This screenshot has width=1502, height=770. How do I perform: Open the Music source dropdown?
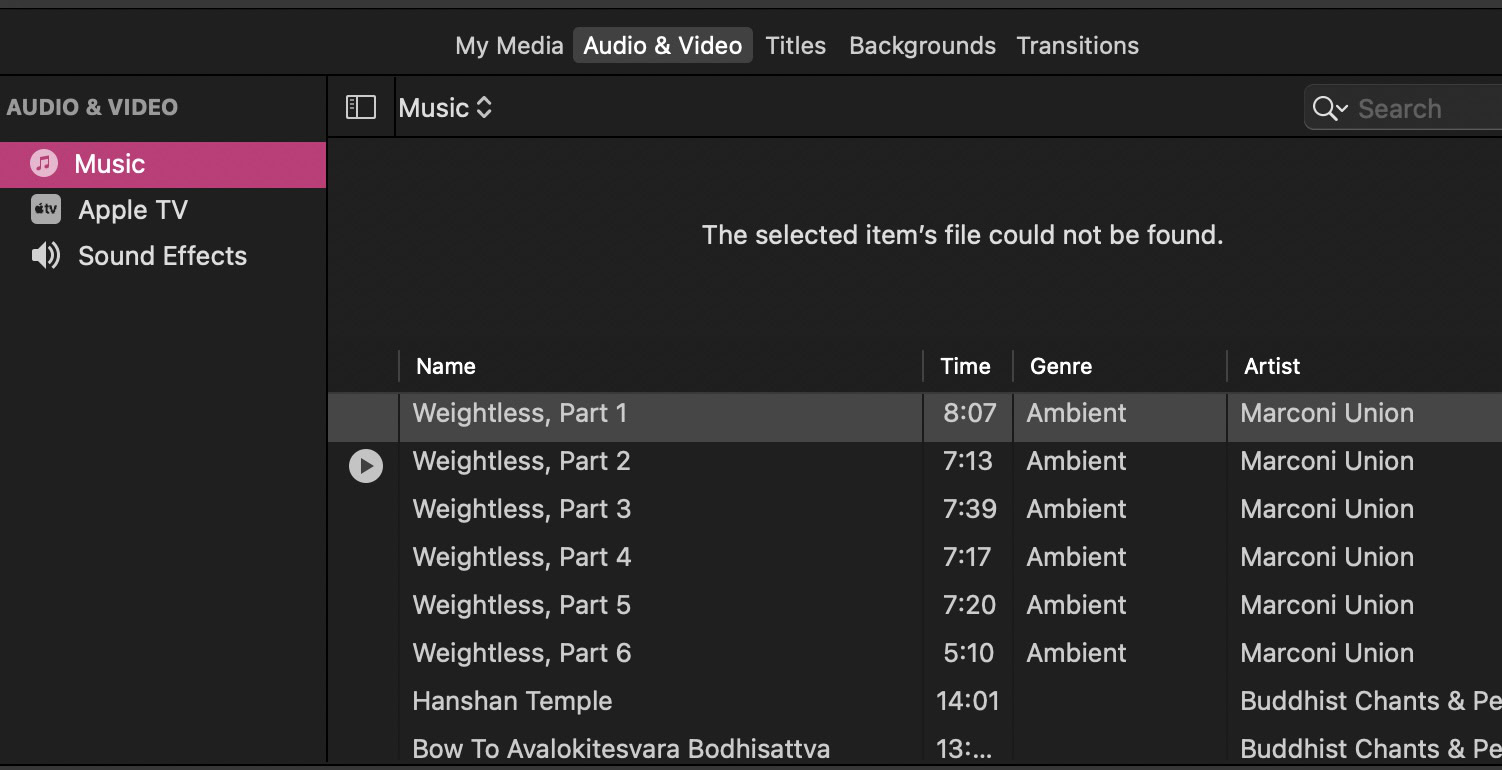pyautogui.click(x=445, y=107)
